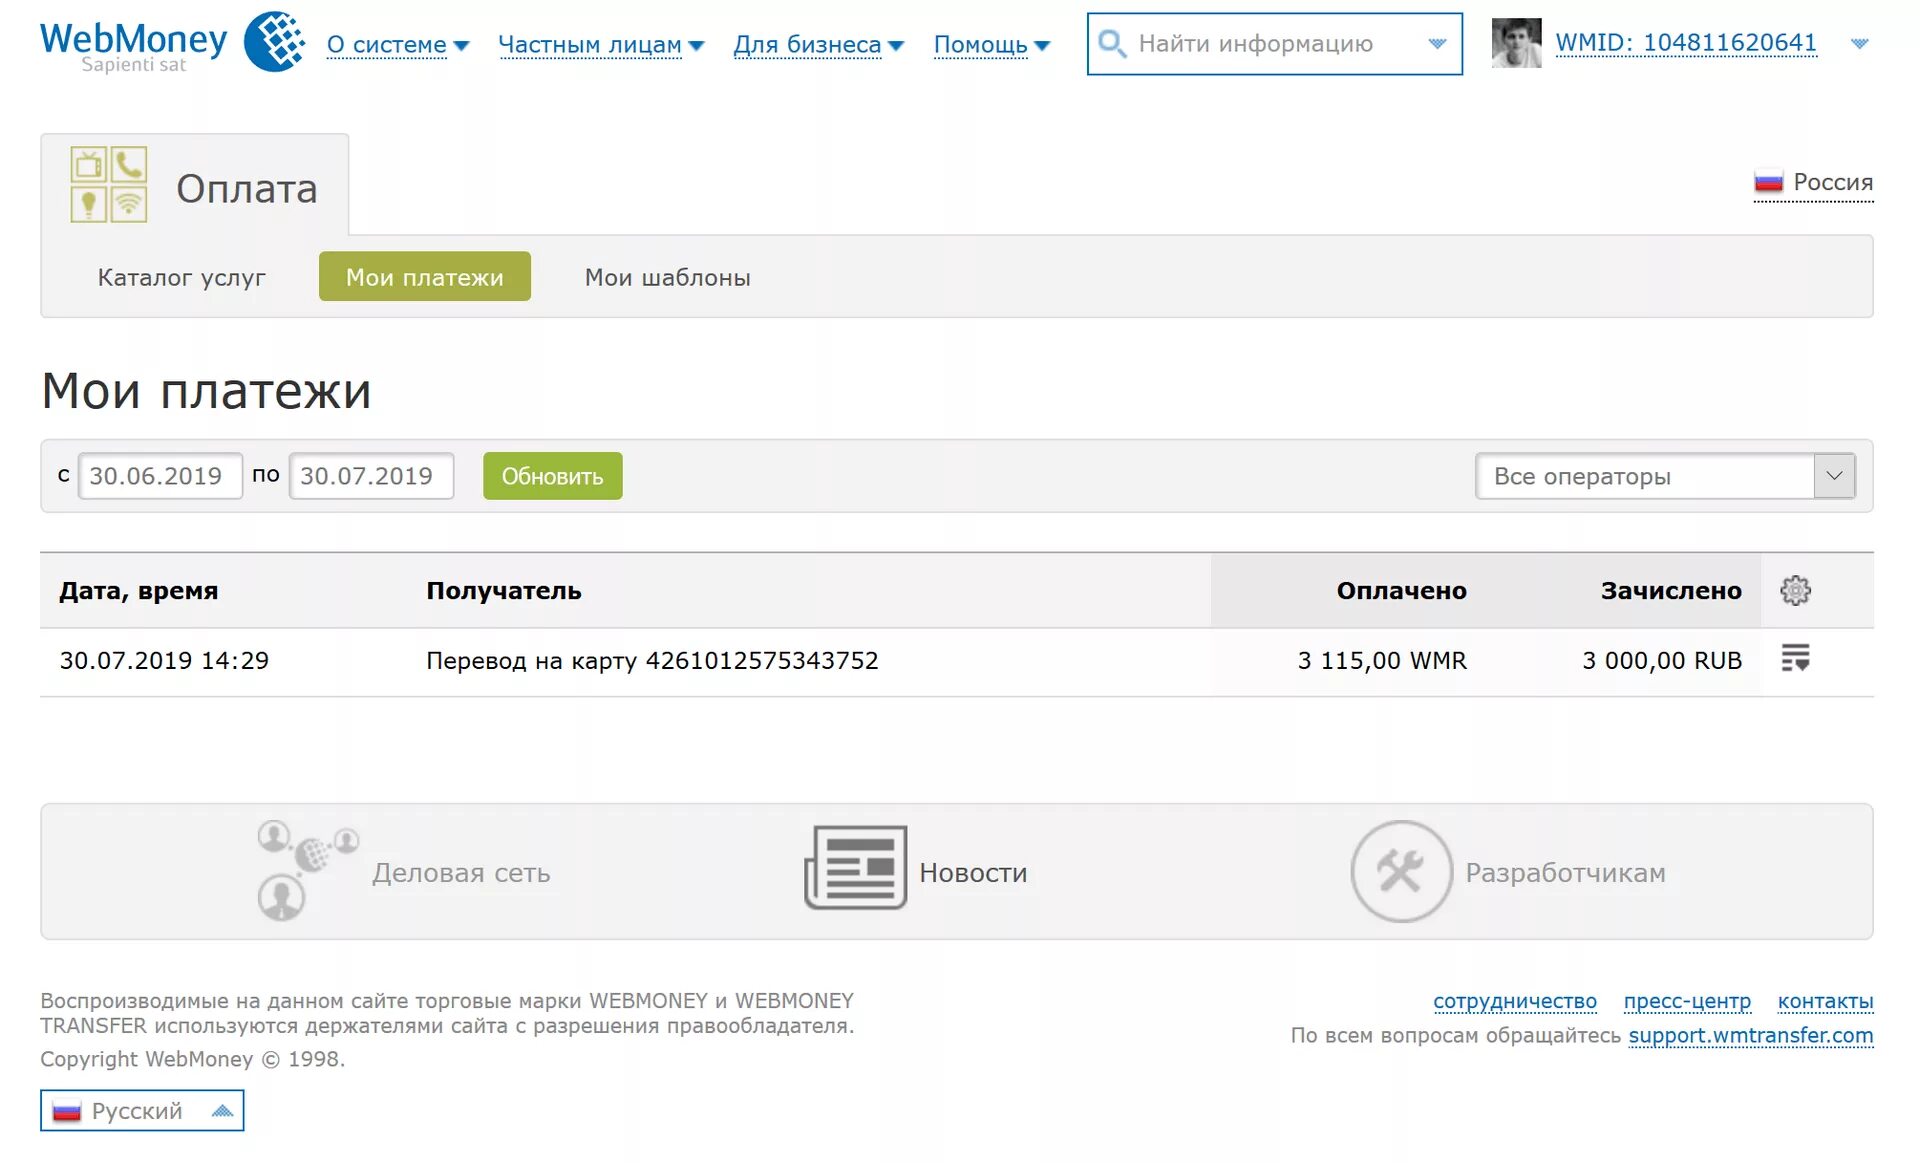Viewport: 1920px width, 1163px height.
Task: Open the контакты link
Action: point(1825,1001)
